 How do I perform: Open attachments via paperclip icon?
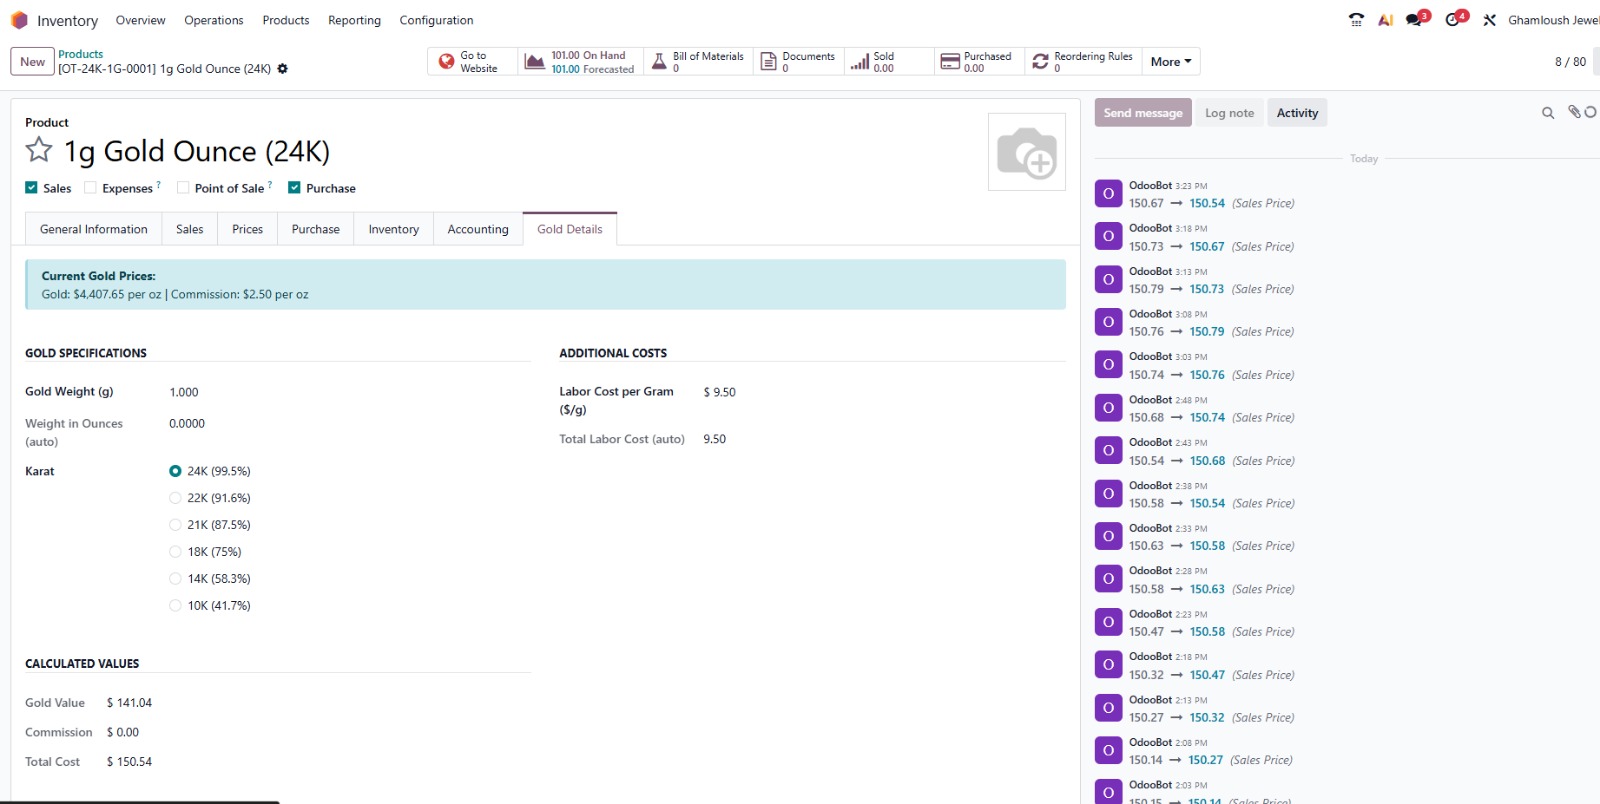pyautogui.click(x=1574, y=112)
